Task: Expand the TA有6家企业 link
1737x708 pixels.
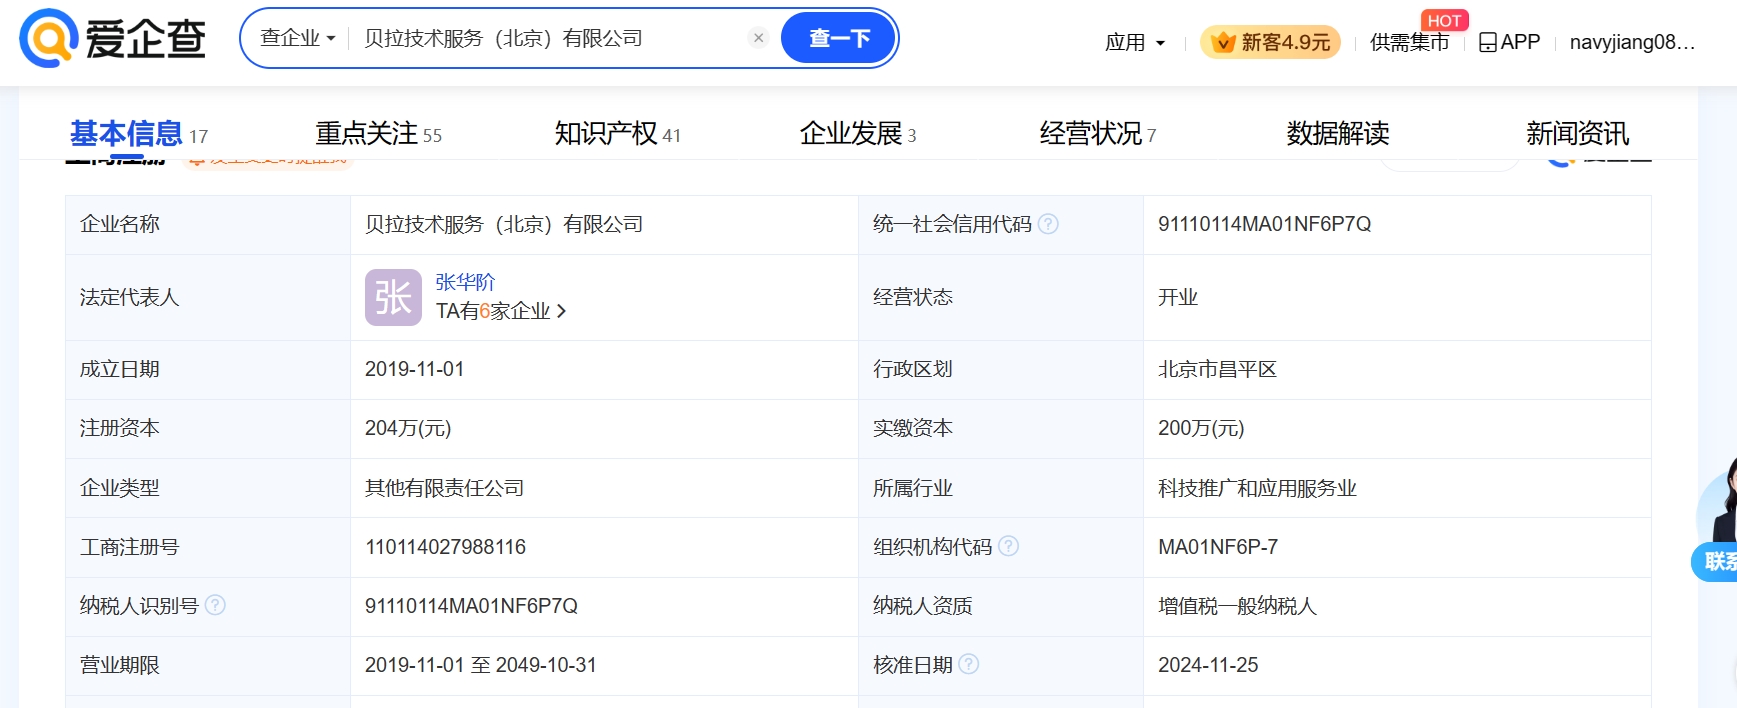Action: pyautogui.click(x=501, y=311)
